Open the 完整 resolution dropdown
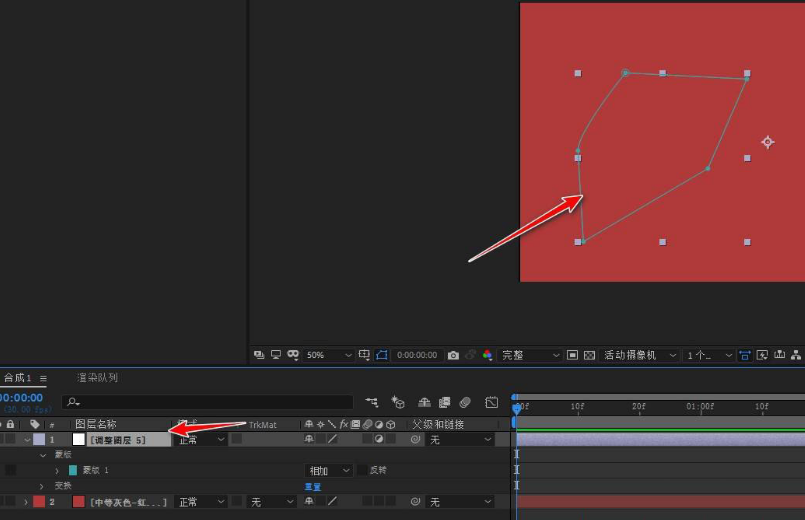 coord(530,355)
